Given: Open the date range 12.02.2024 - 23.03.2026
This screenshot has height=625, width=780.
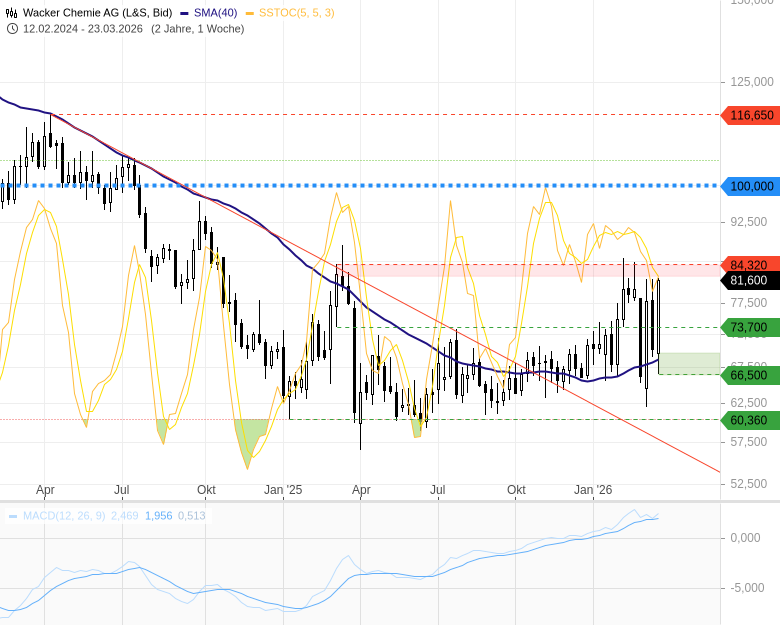Looking at the screenshot, I should (x=83, y=28).
